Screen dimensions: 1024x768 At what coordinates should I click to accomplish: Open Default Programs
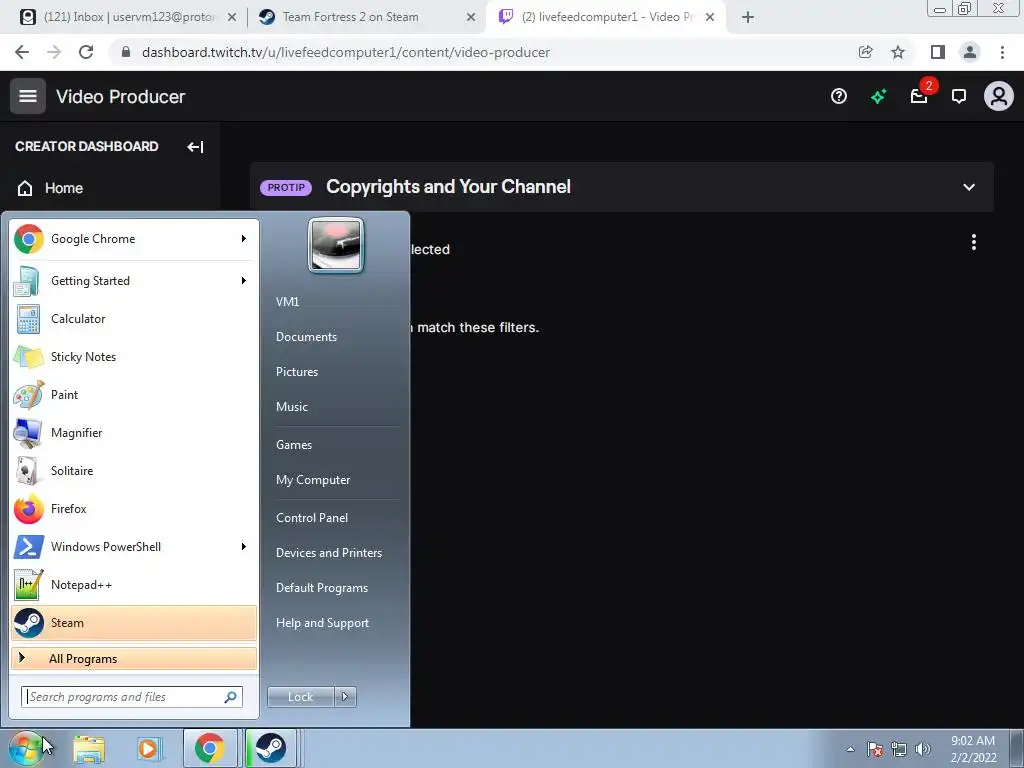point(322,588)
